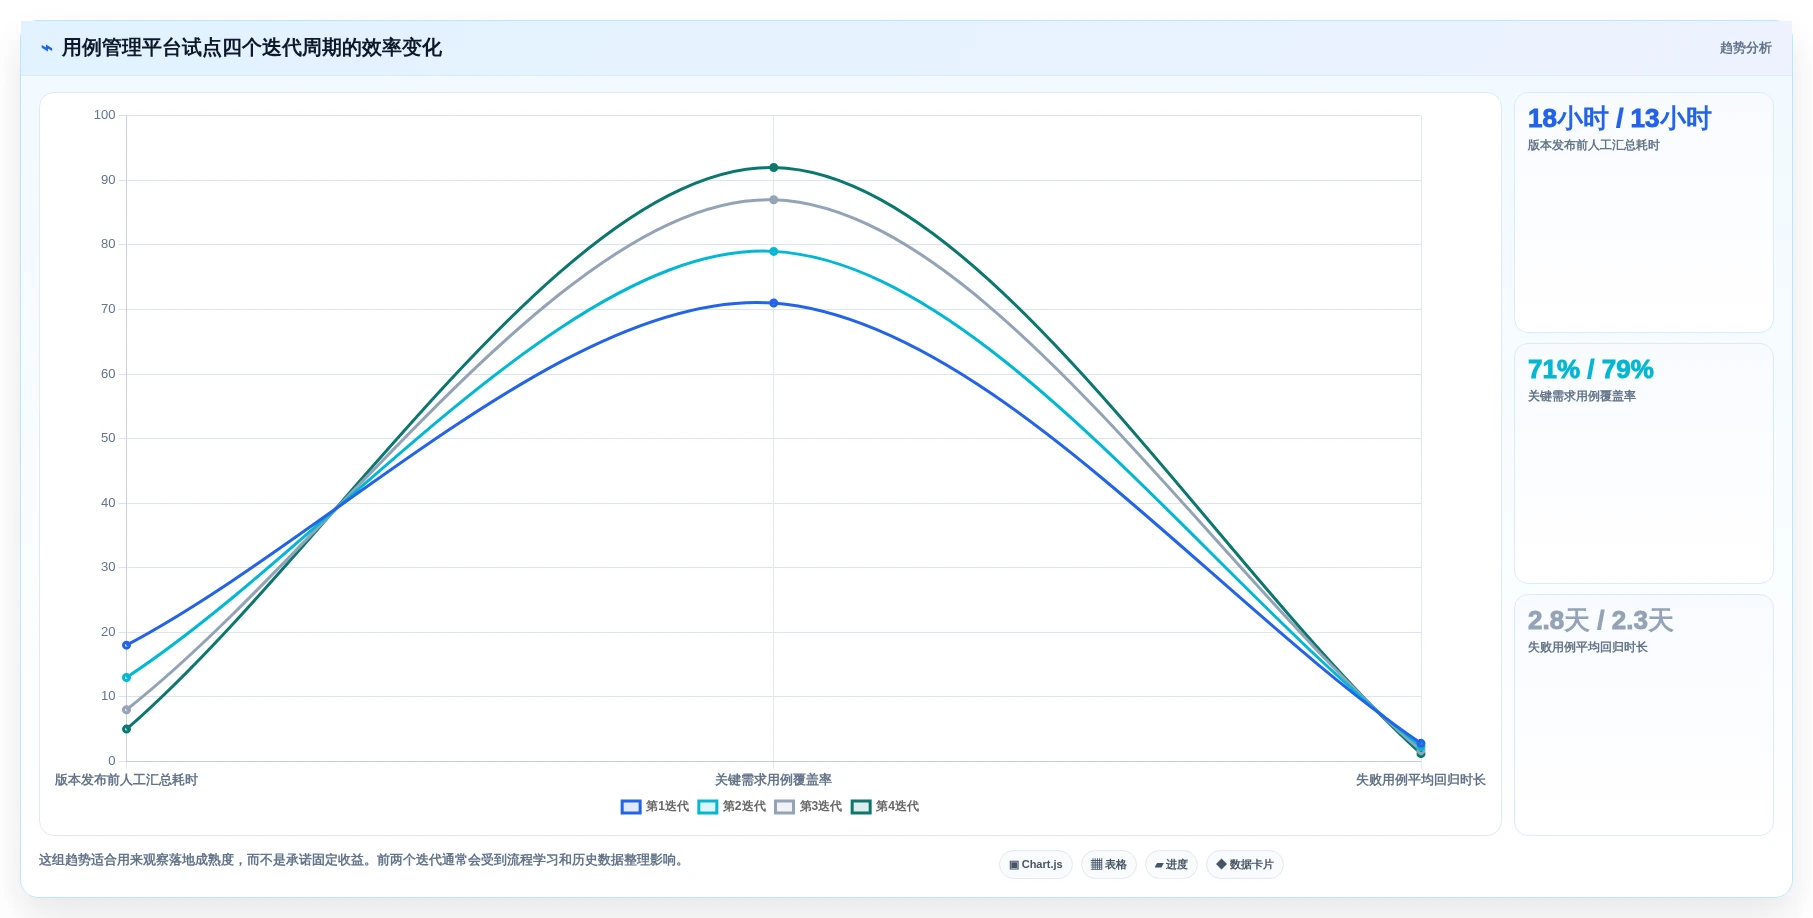Click the 100 y-axis tick label
Image resolution: width=1813 pixels, height=918 pixels.
click(105, 115)
